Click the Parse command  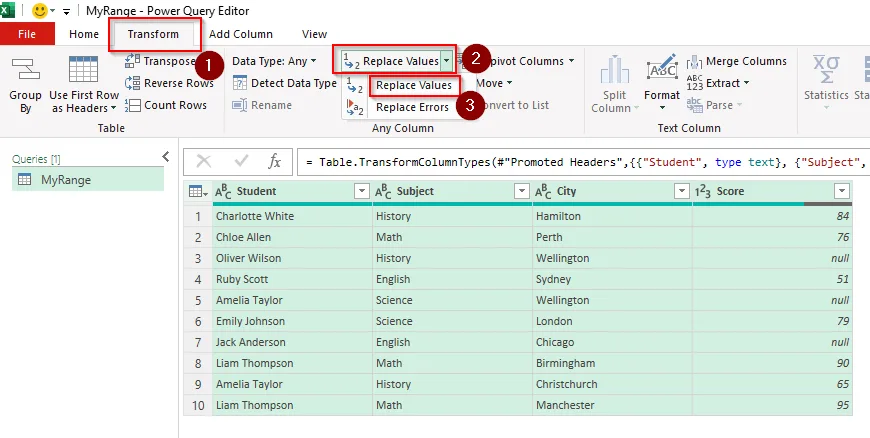[x=714, y=105]
